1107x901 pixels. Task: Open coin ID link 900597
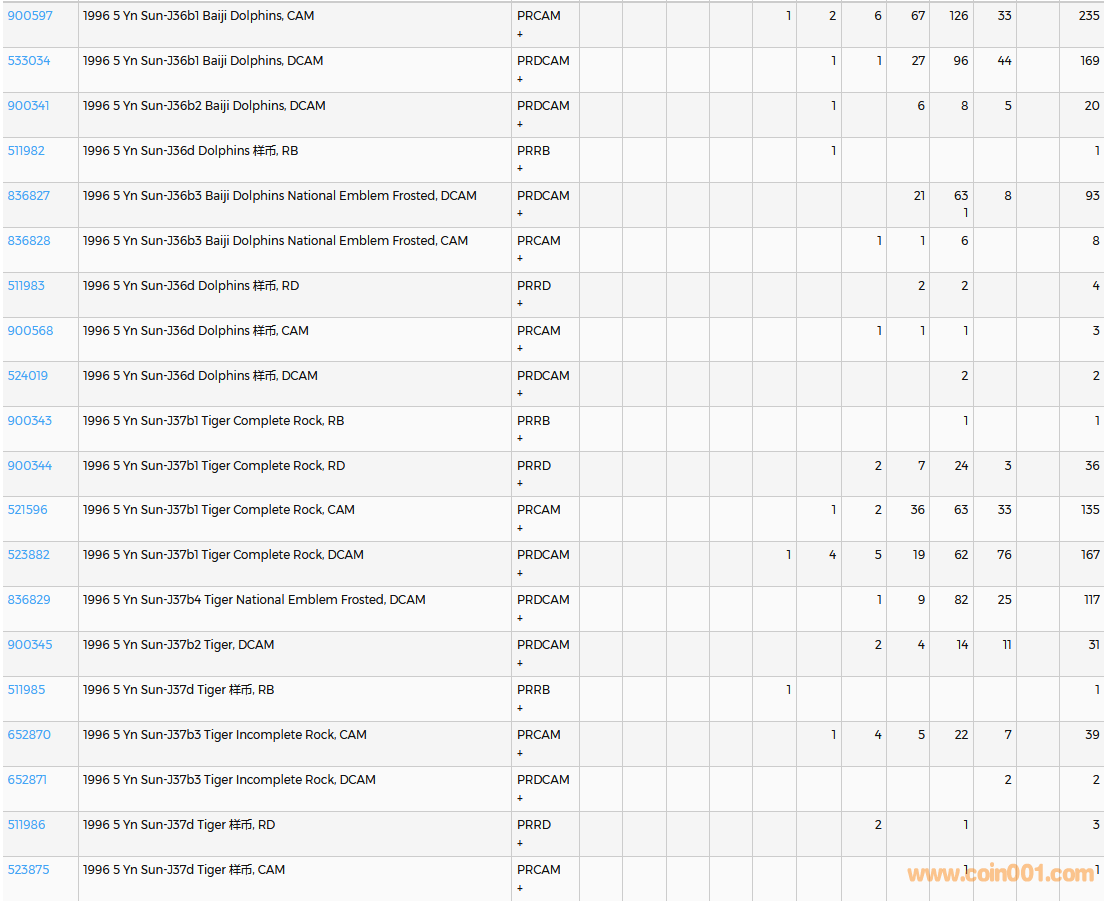pyautogui.click(x=30, y=16)
